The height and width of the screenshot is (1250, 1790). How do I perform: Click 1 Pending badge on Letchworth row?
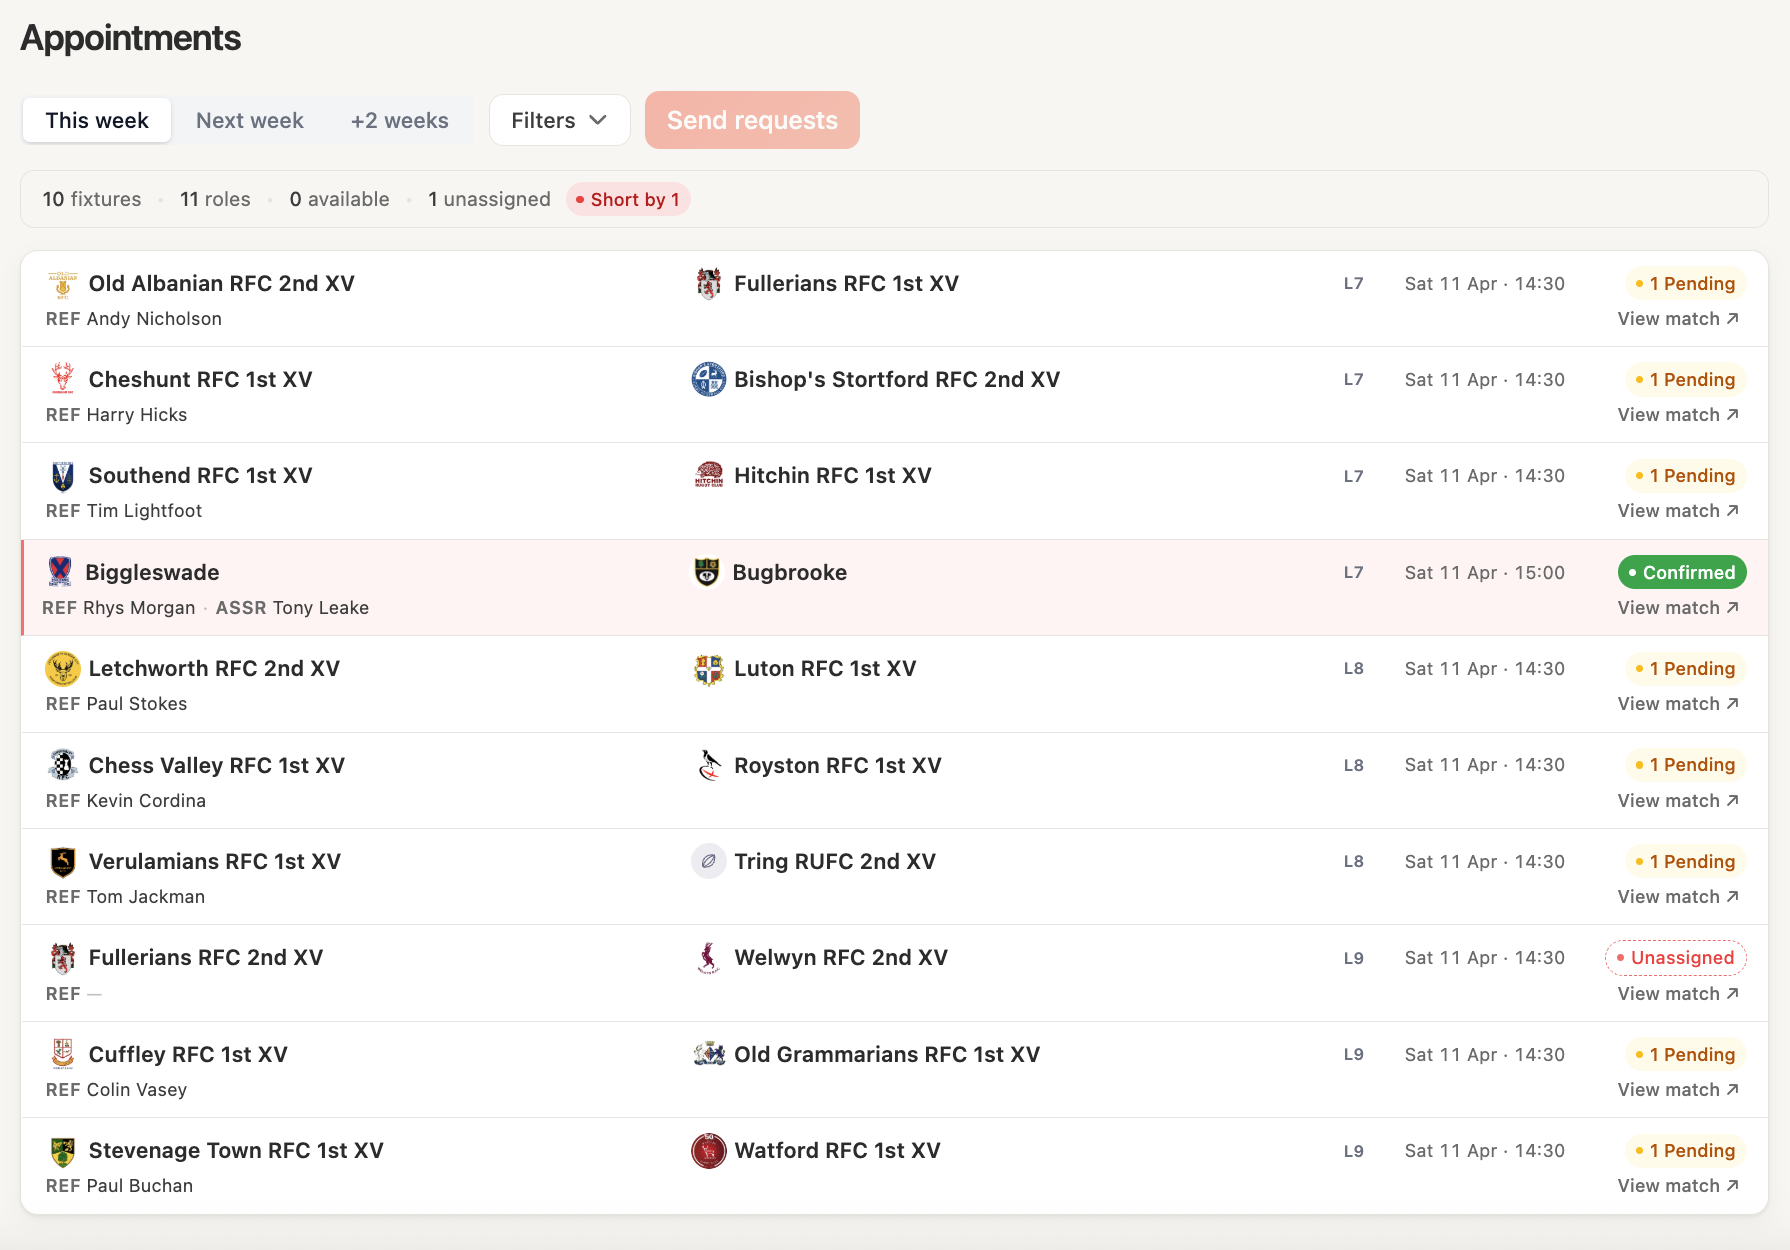point(1685,669)
